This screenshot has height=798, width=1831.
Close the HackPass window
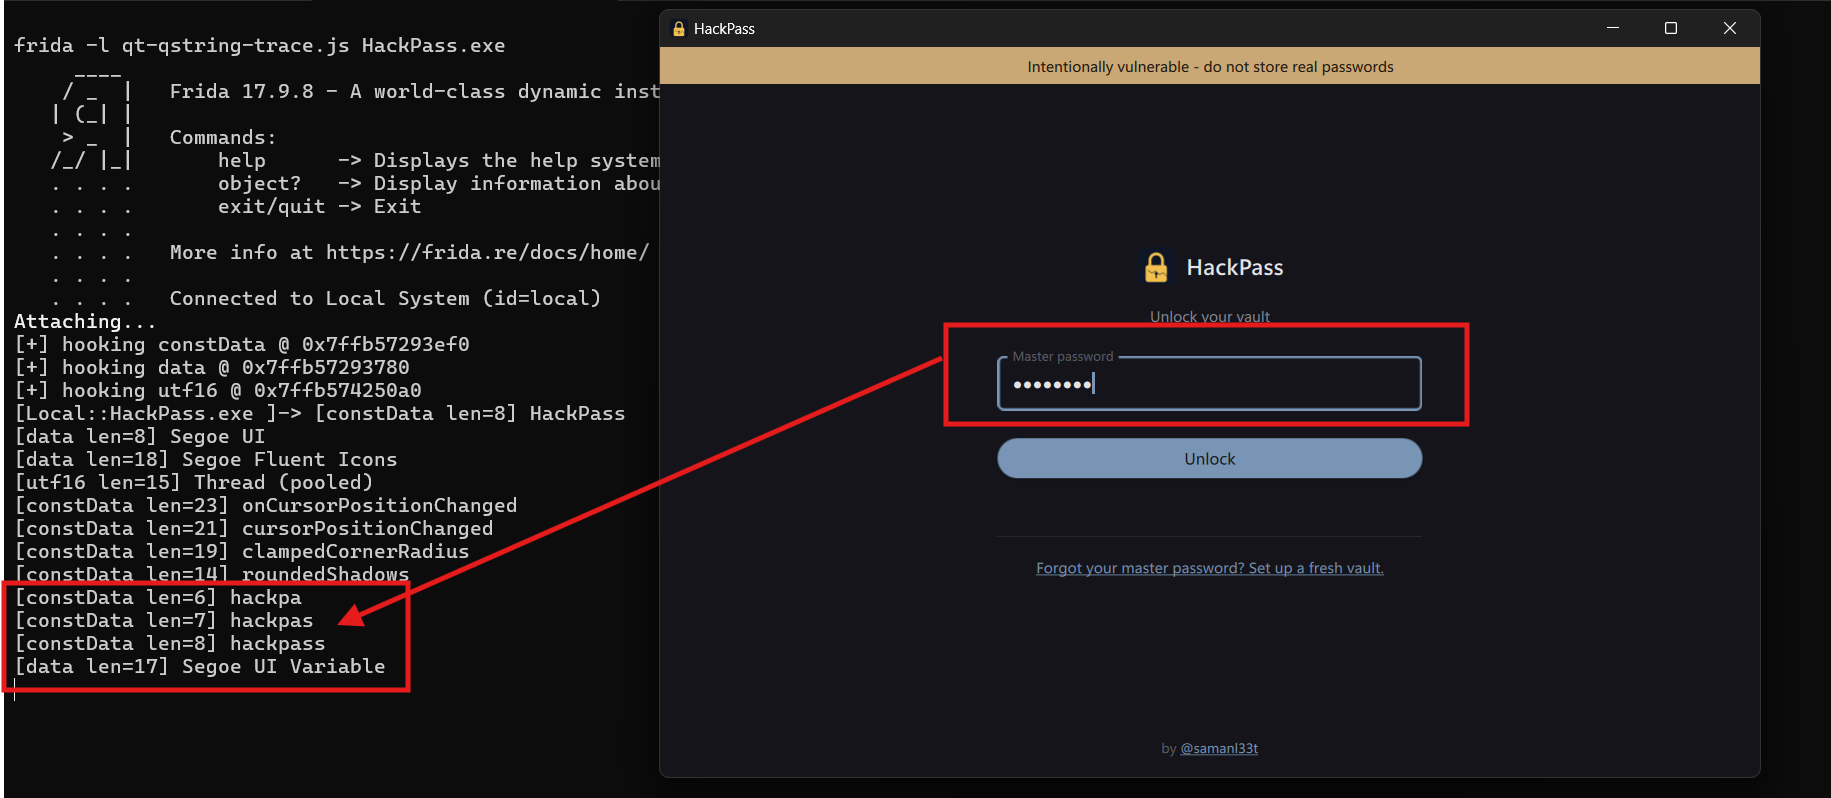point(1730,28)
